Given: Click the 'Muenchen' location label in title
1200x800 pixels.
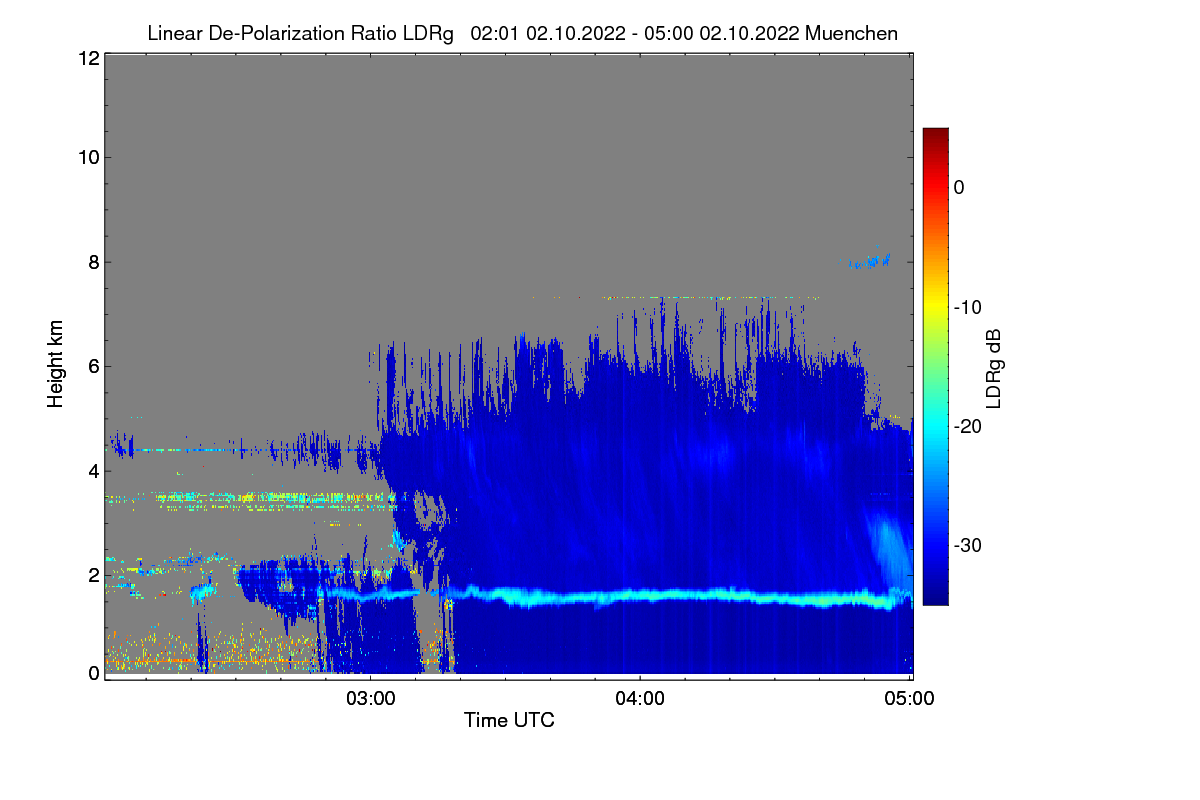Looking at the screenshot, I should [x=851, y=33].
